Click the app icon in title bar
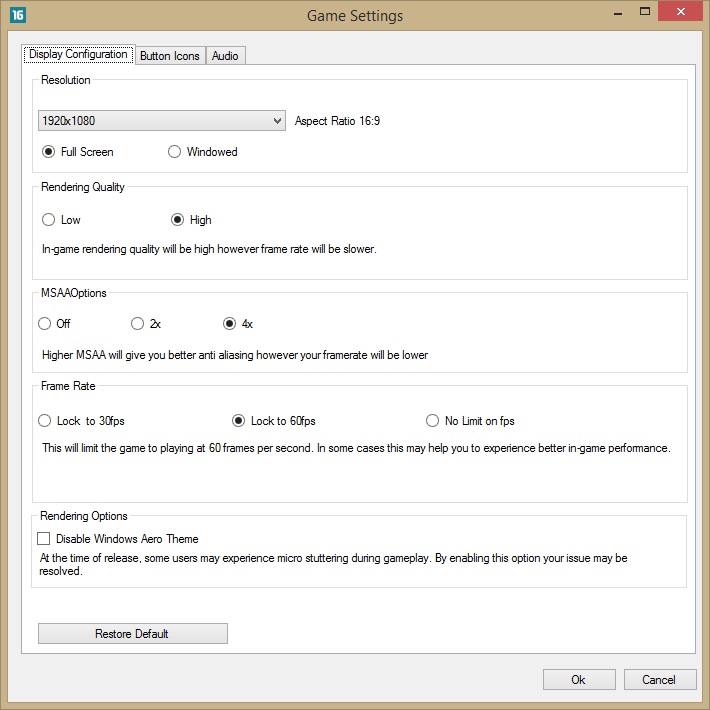 point(18,15)
